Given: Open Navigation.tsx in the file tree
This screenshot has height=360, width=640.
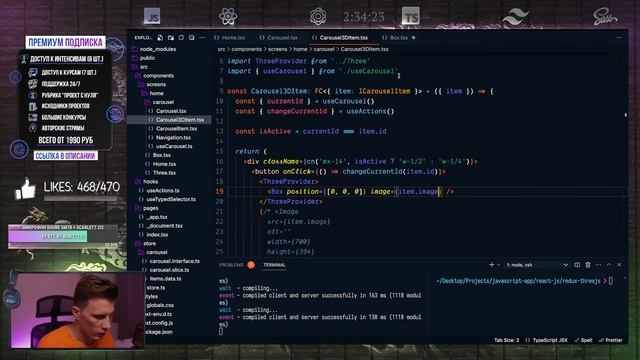Looking at the screenshot, I should tap(173, 138).
